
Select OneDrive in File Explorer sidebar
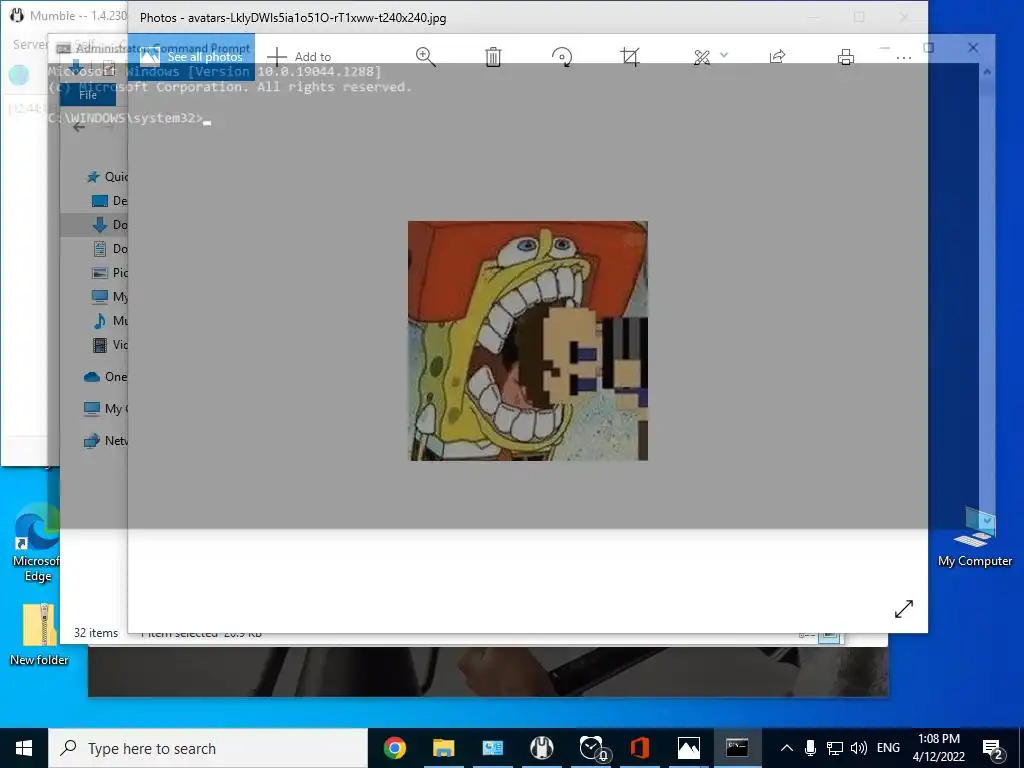[105, 377]
